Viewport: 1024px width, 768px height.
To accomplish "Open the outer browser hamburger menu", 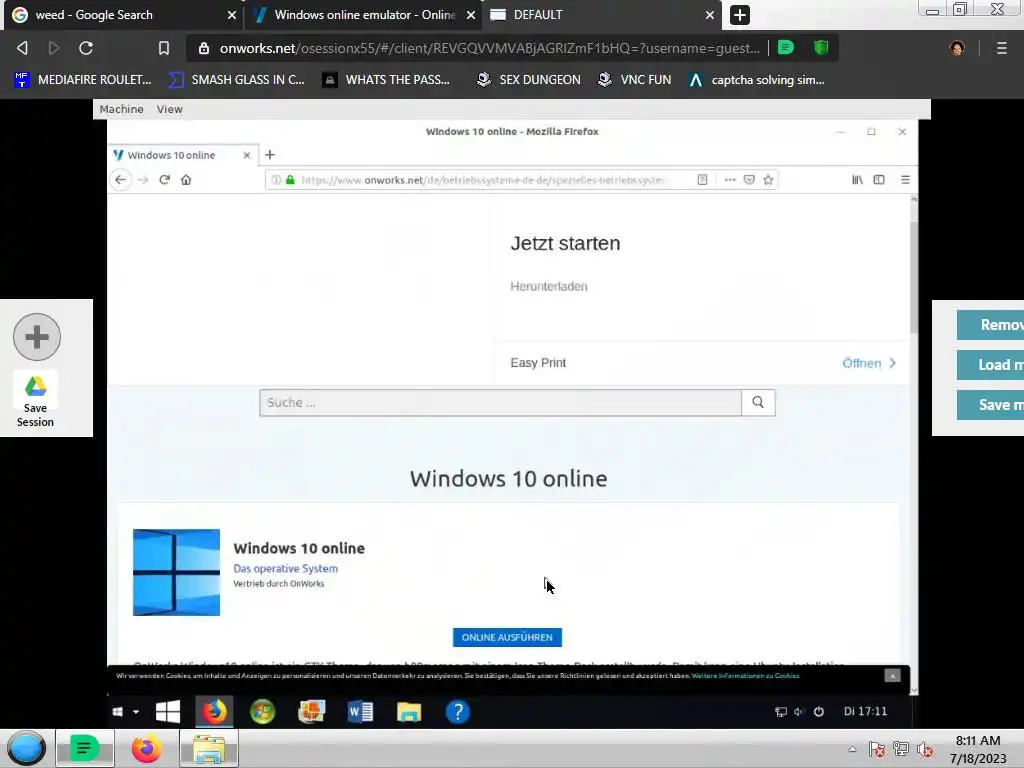I will point(1001,48).
